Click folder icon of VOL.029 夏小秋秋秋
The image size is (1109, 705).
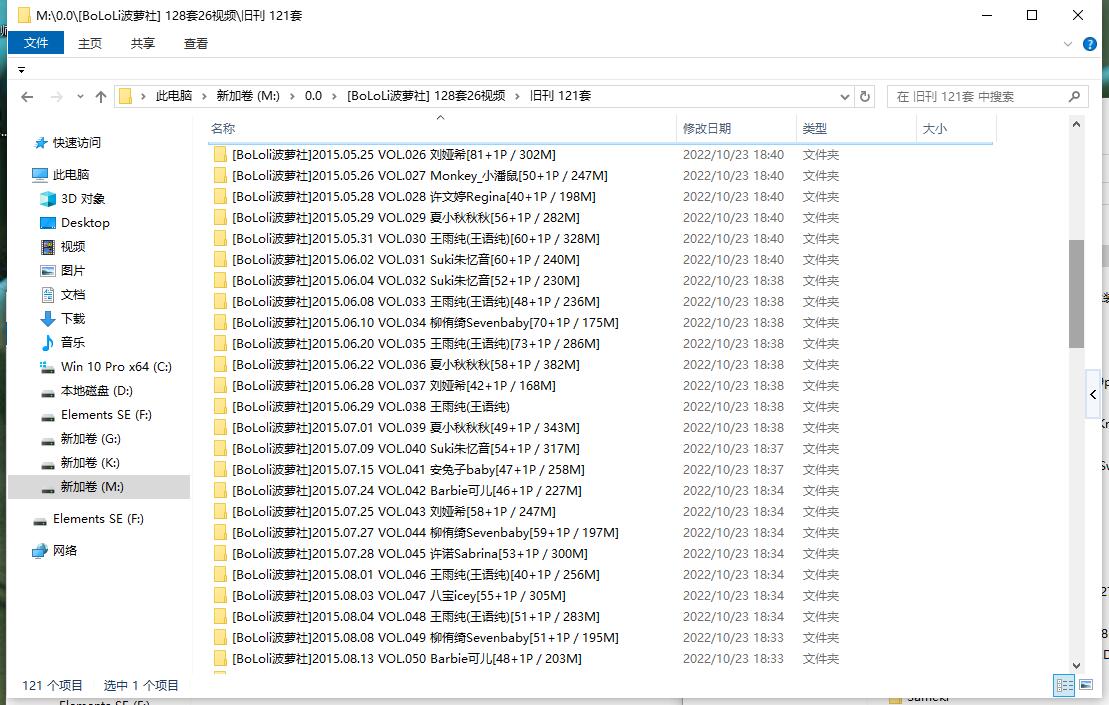pyautogui.click(x=220, y=218)
